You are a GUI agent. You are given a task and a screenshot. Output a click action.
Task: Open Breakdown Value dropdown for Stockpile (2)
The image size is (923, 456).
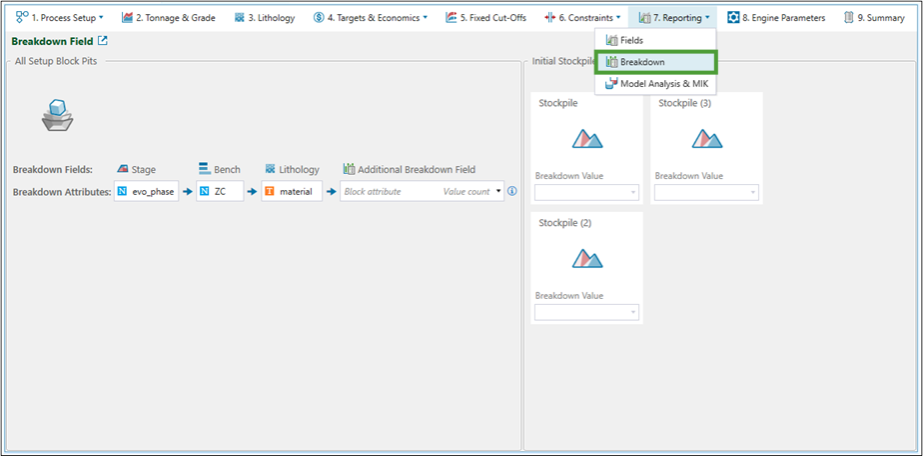tap(587, 312)
